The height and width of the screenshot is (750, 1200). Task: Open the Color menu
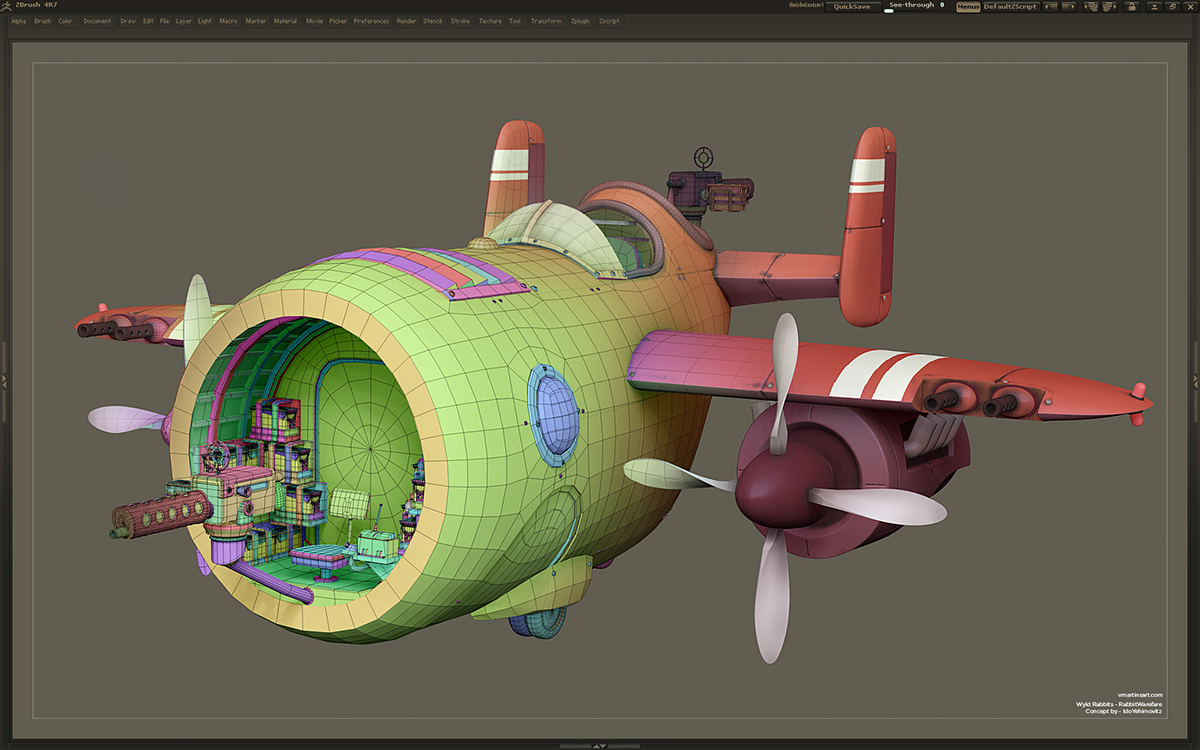pyautogui.click(x=65, y=21)
